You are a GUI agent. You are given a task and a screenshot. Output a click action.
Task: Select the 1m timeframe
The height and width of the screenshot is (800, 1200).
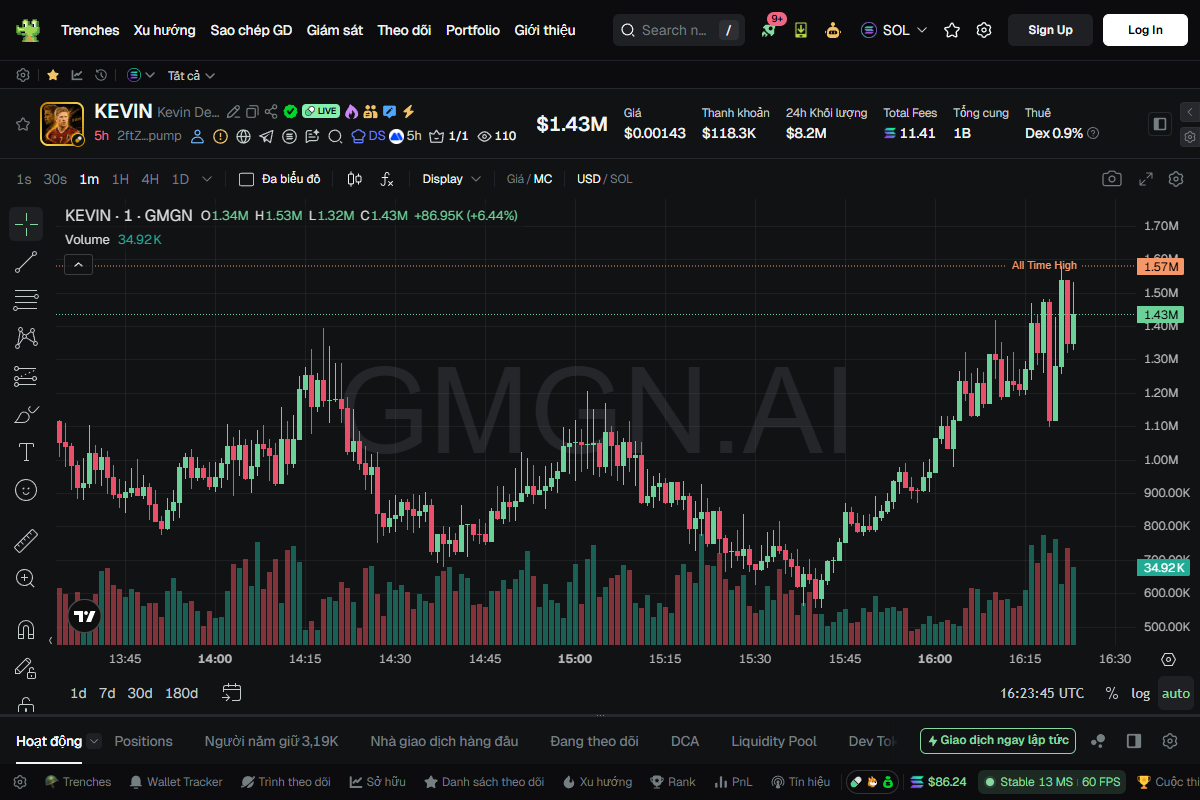coord(89,179)
